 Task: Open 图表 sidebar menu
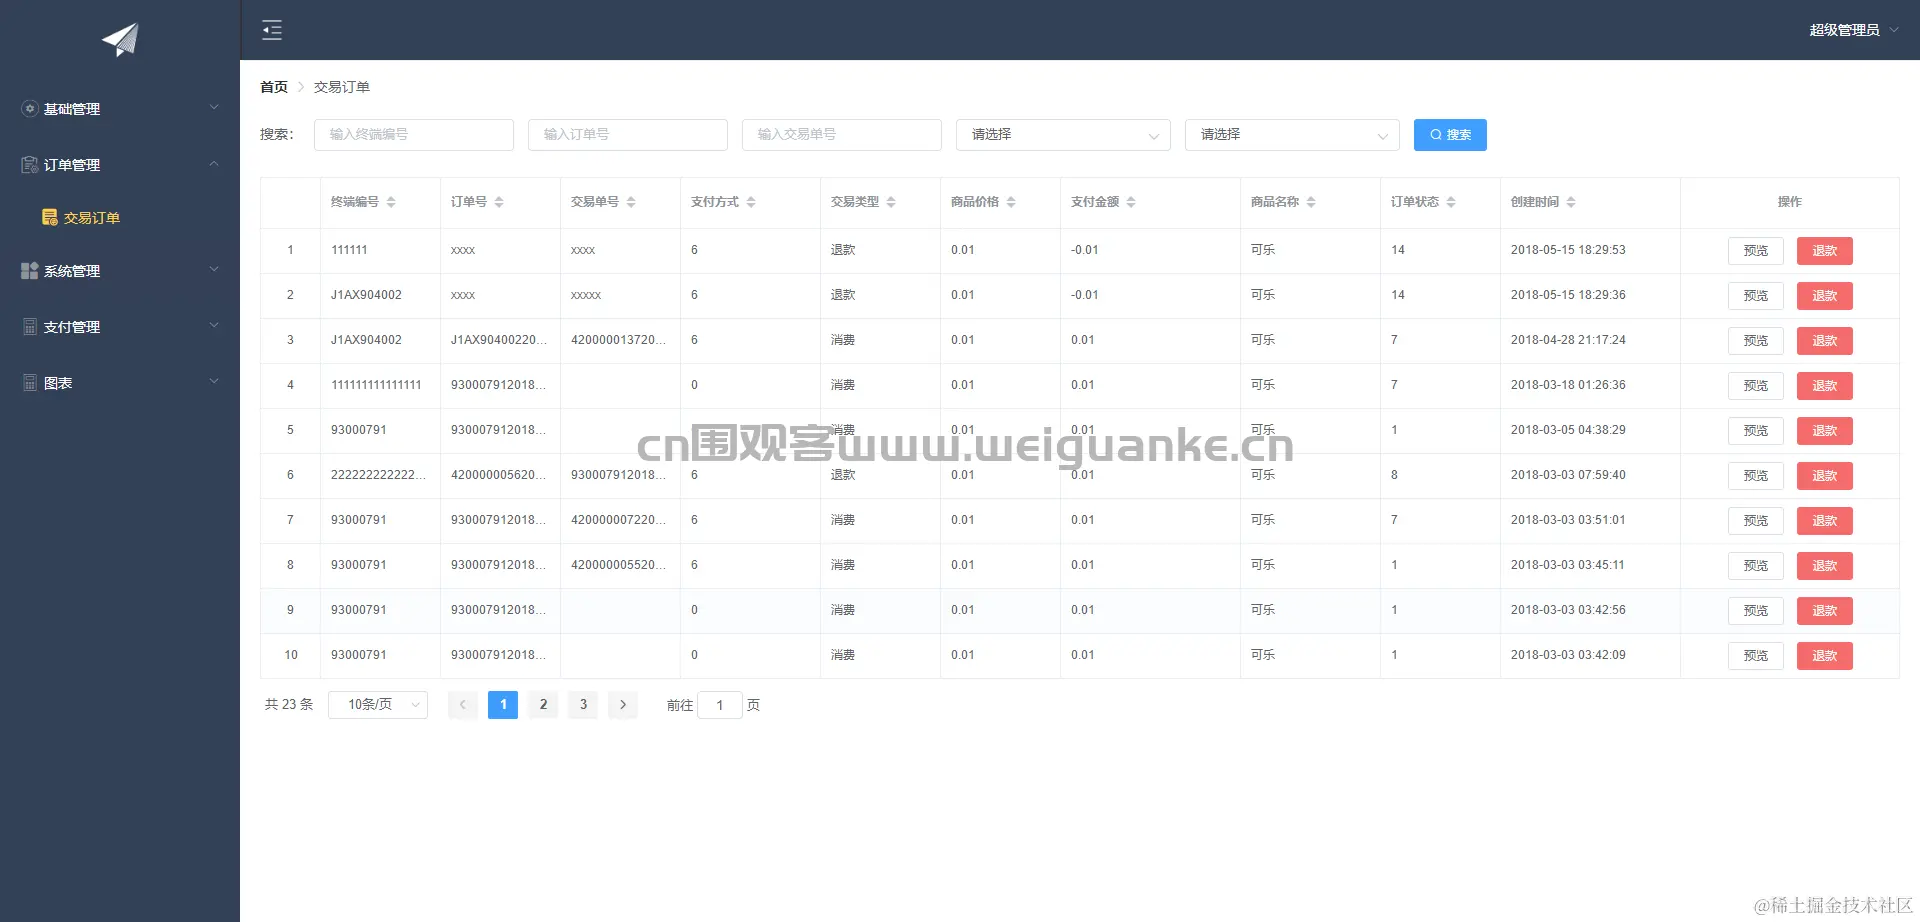coord(120,383)
